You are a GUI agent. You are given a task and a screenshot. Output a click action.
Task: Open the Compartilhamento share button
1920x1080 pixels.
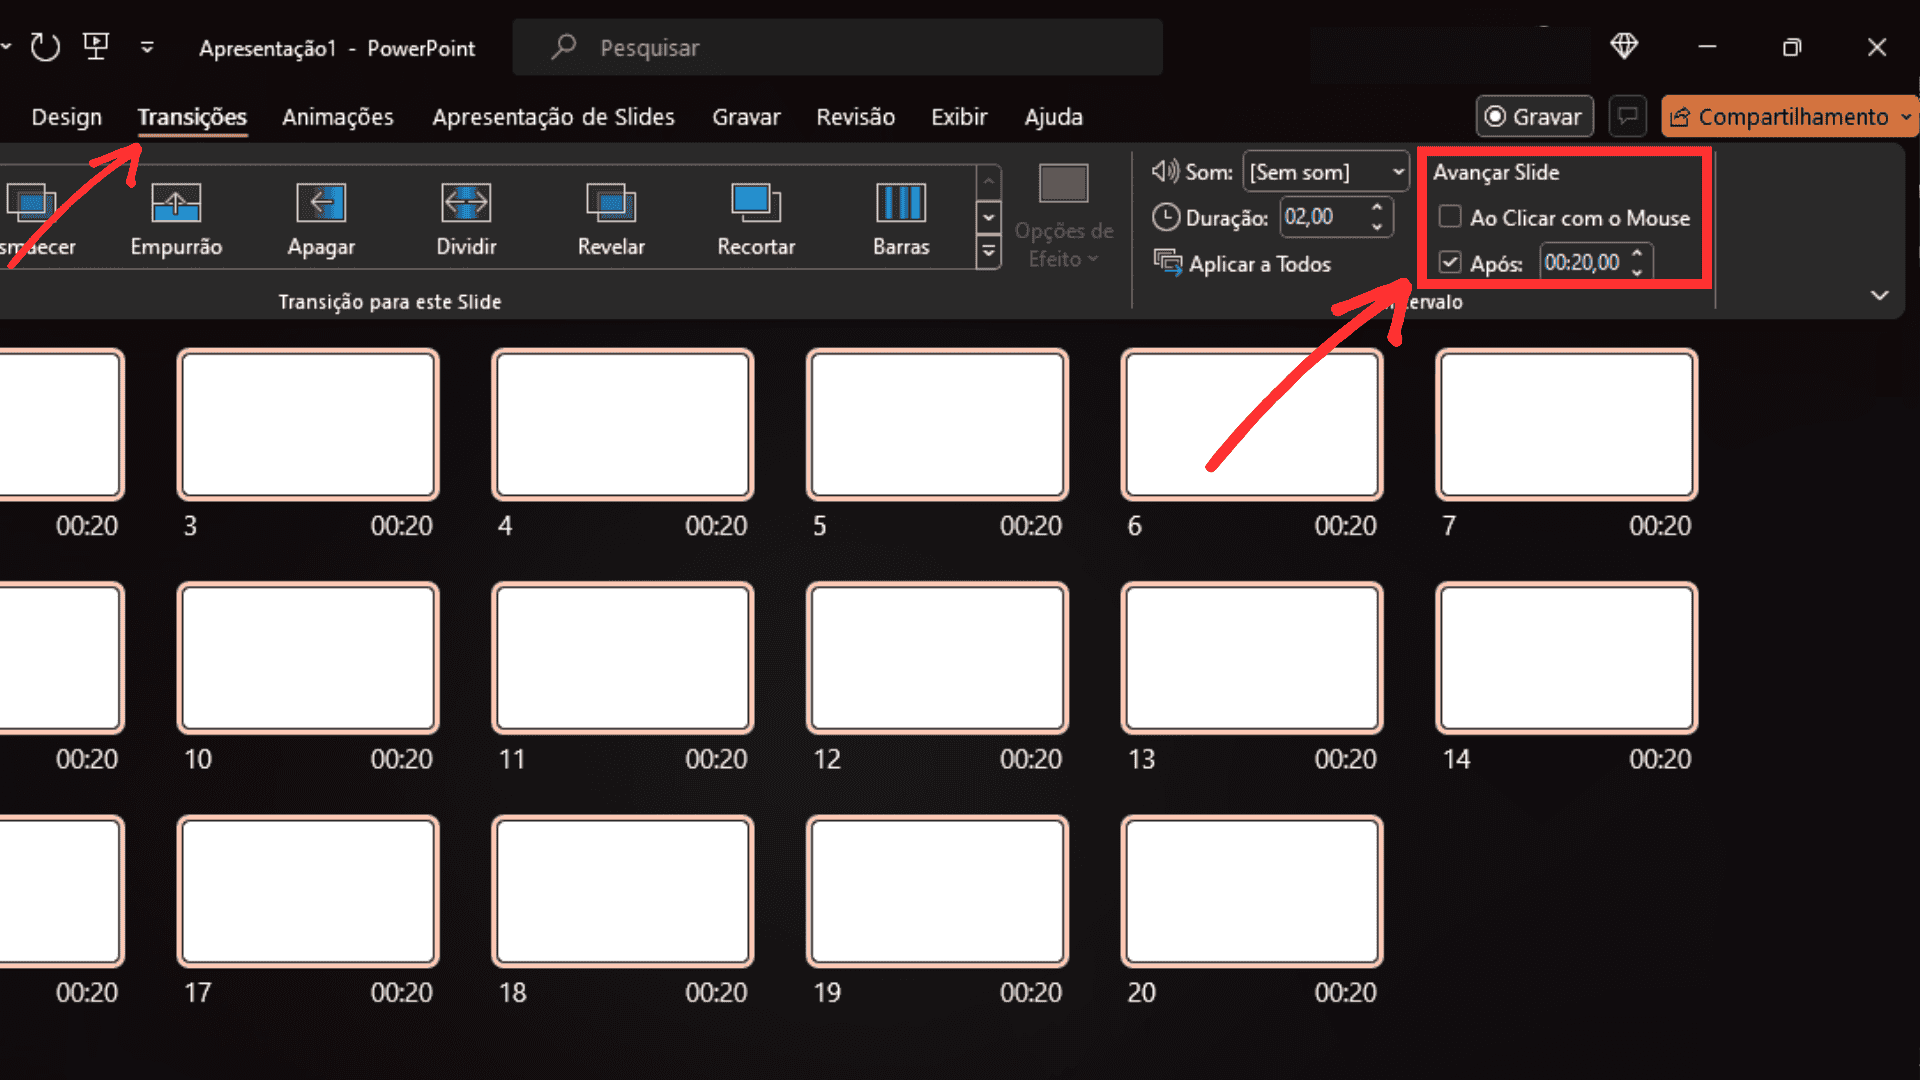click(x=1790, y=116)
